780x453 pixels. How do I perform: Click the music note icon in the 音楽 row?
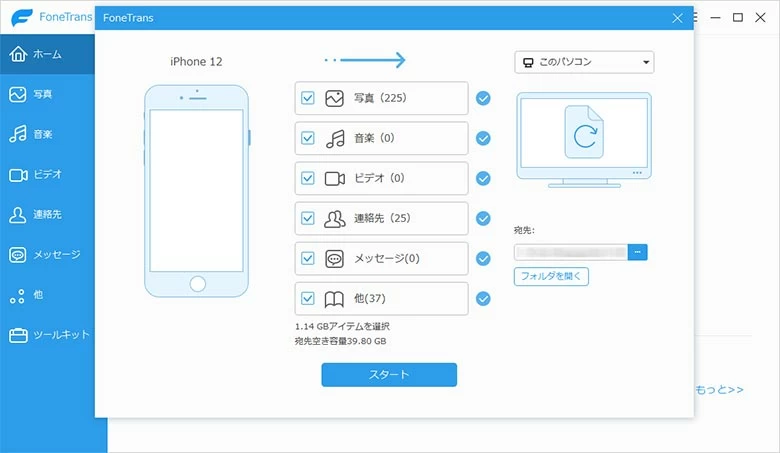tap(335, 138)
